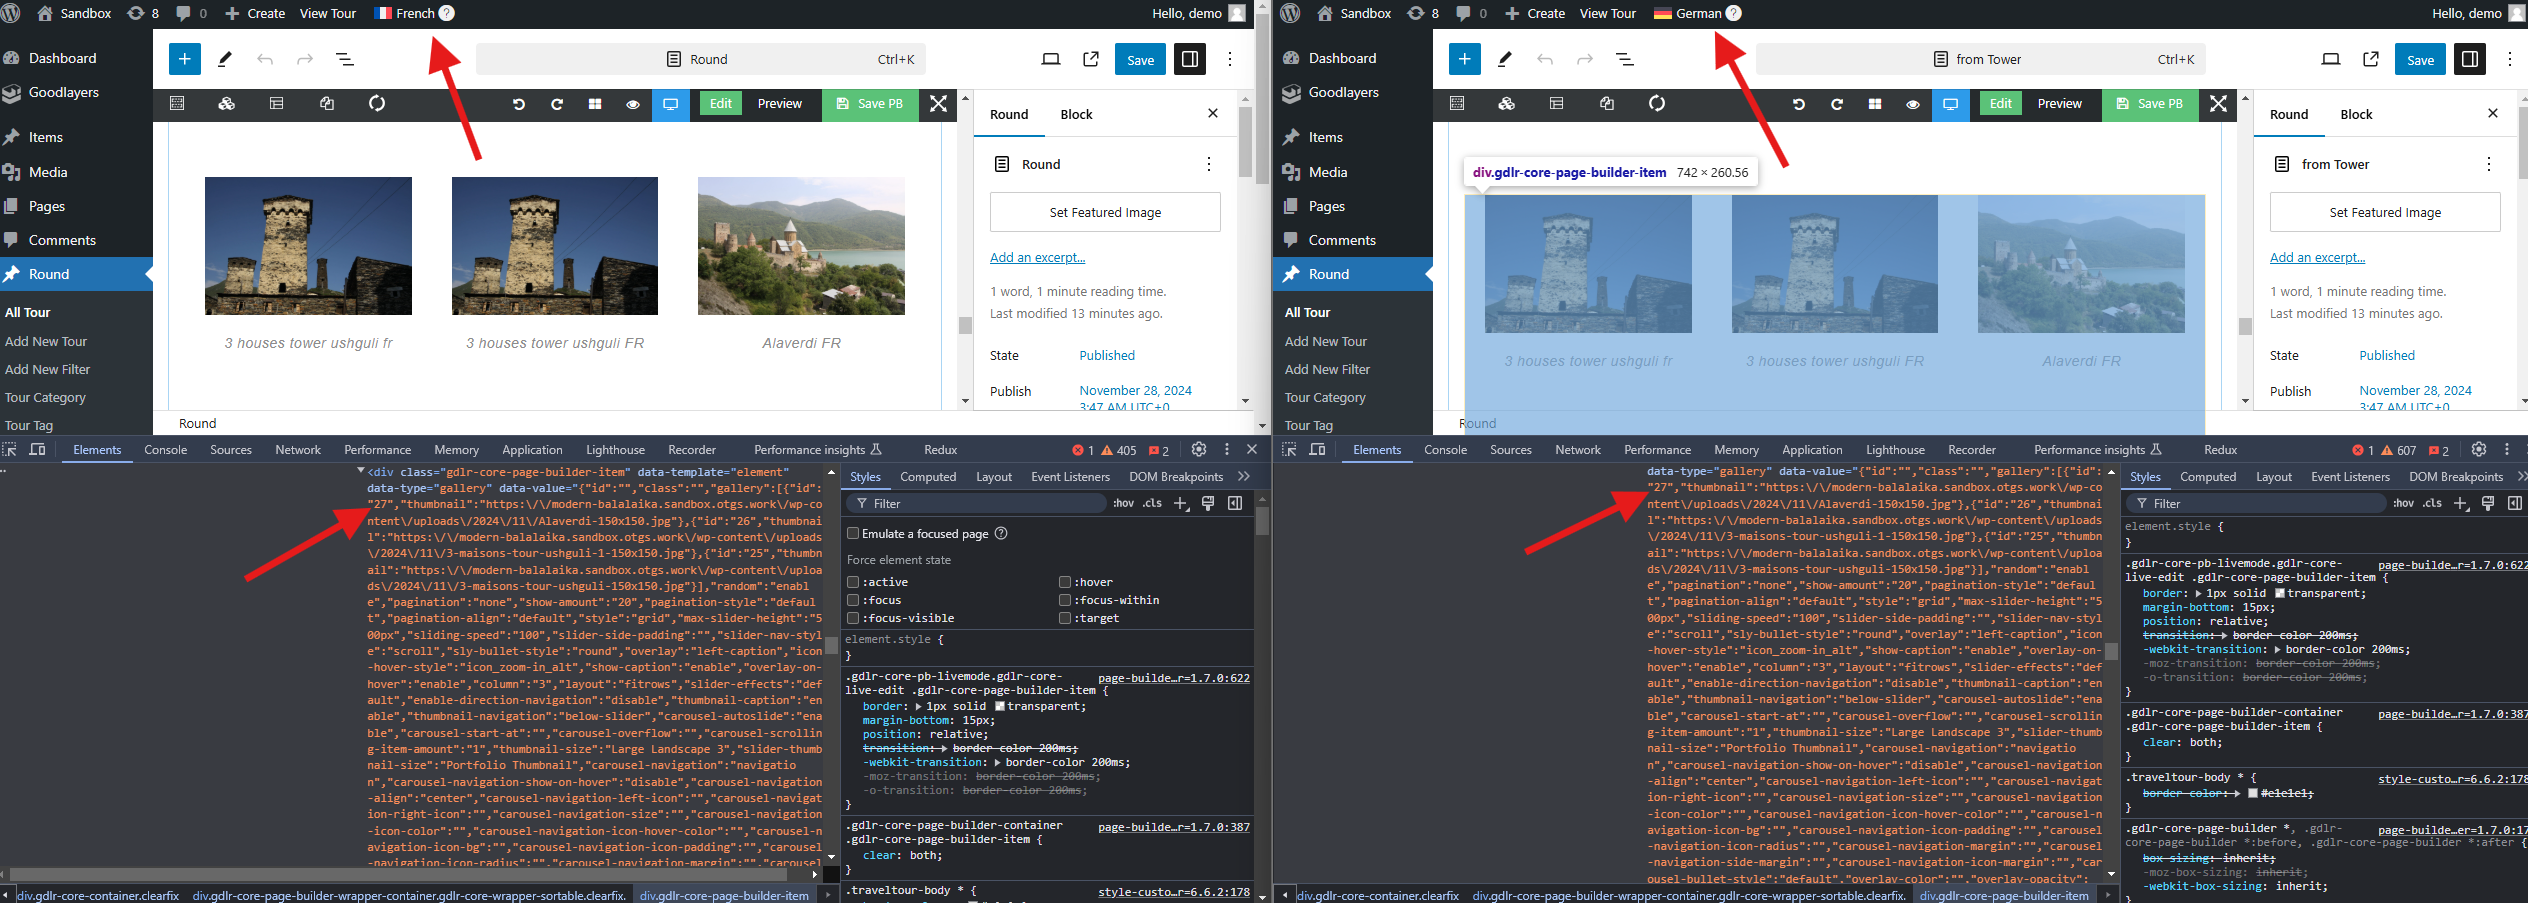Toggle eye visibility icon in French builder bar

point(633,104)
